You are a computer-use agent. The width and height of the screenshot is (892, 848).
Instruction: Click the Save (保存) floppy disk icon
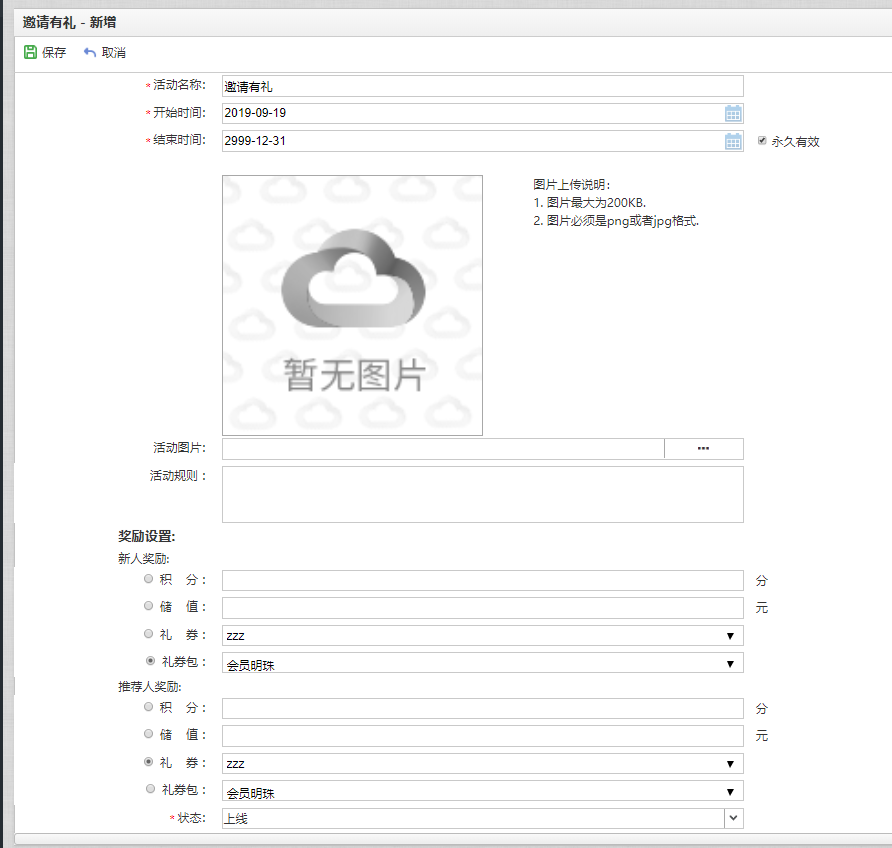click(x=30, y=52)
